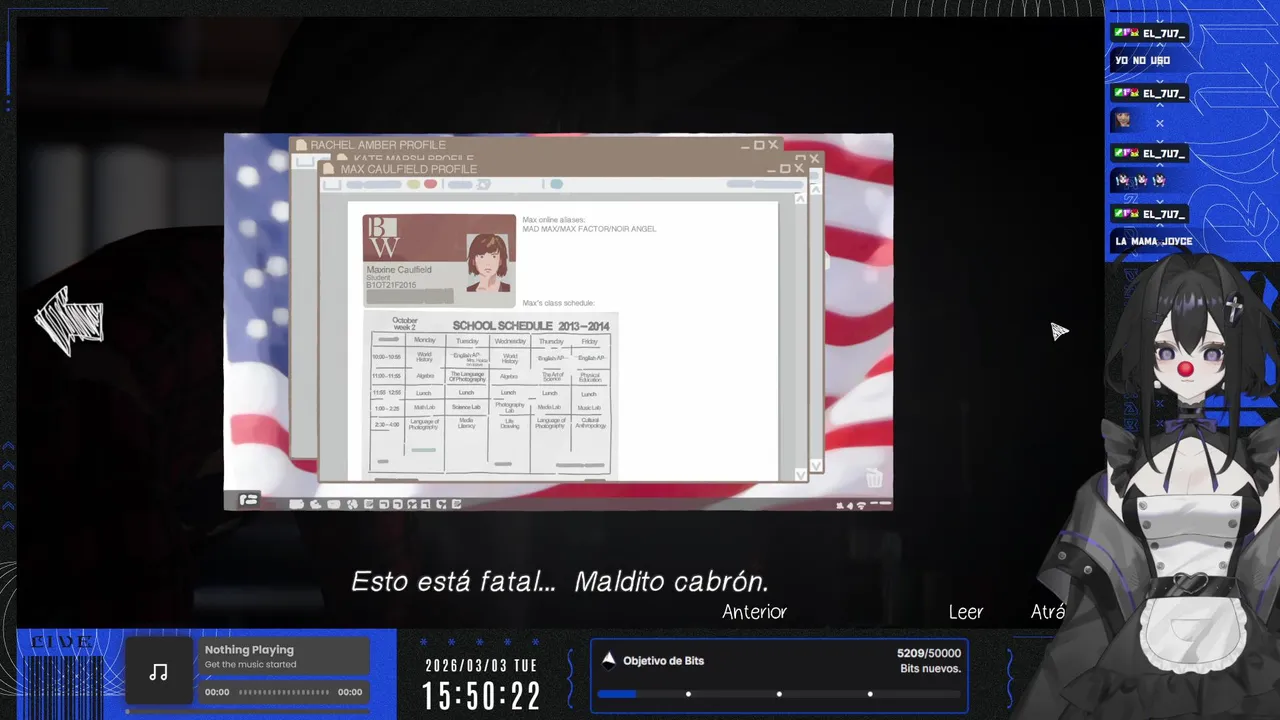Click the SCHOOL SCHEDULE 2013-2014 heading
Image resolution: width=1280 pixels, height=720 pixels.
point(531,326)
